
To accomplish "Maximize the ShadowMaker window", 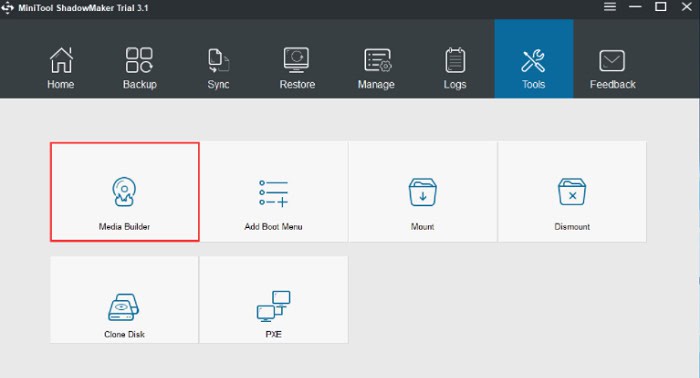I will pos(661,7).
